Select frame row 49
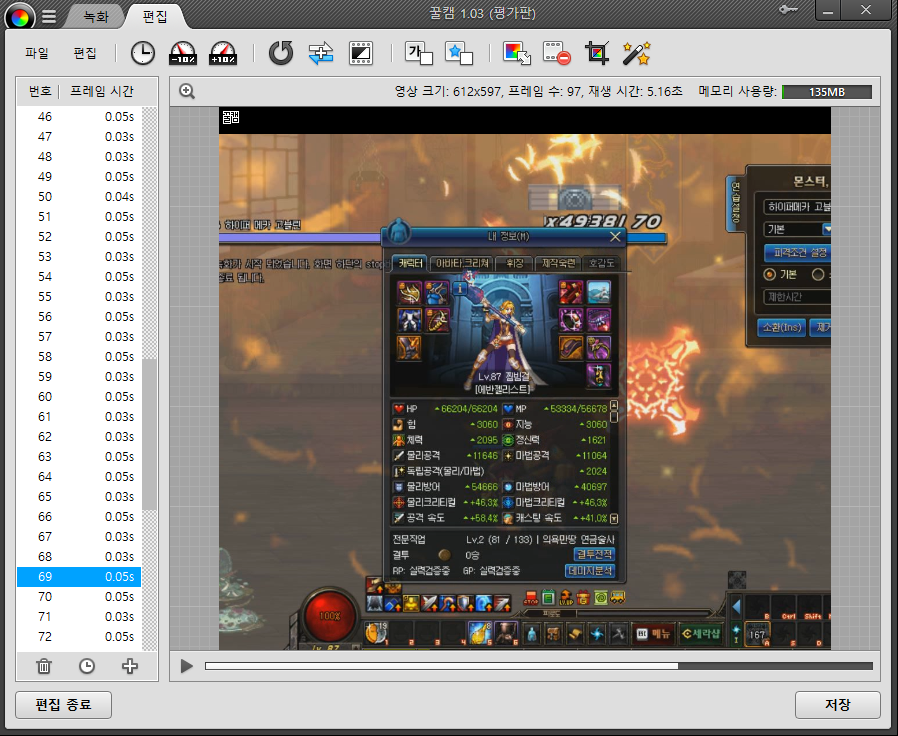Screen dimensions: 898x736 [x=79, y=177]
